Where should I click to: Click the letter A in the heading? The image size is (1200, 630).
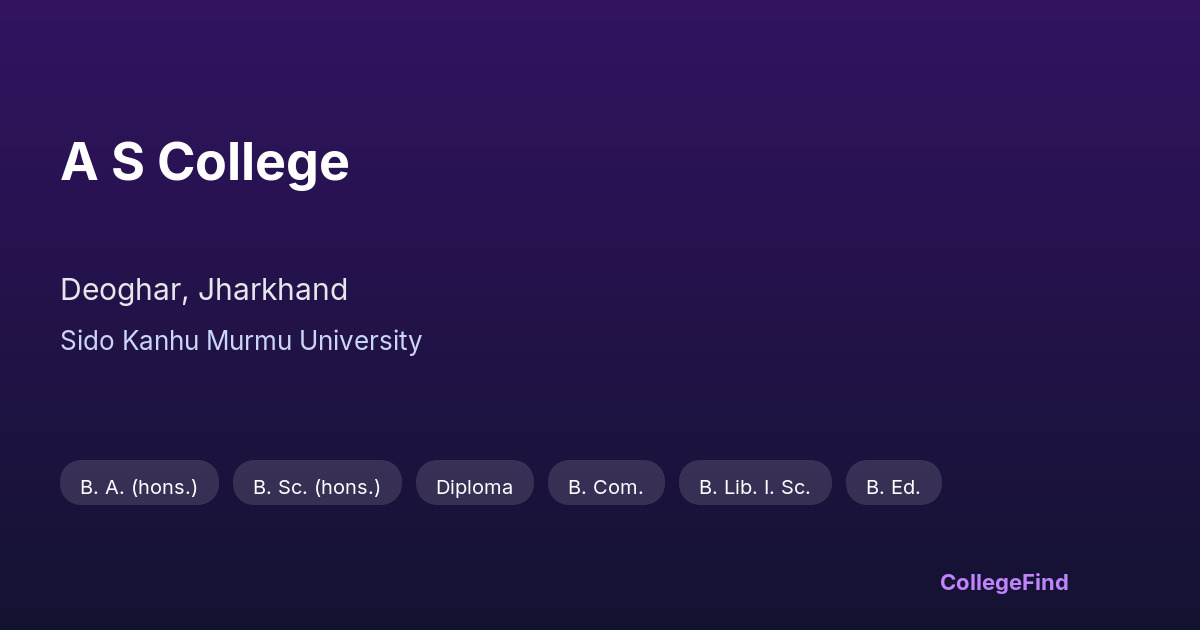[x=79, y=162]
